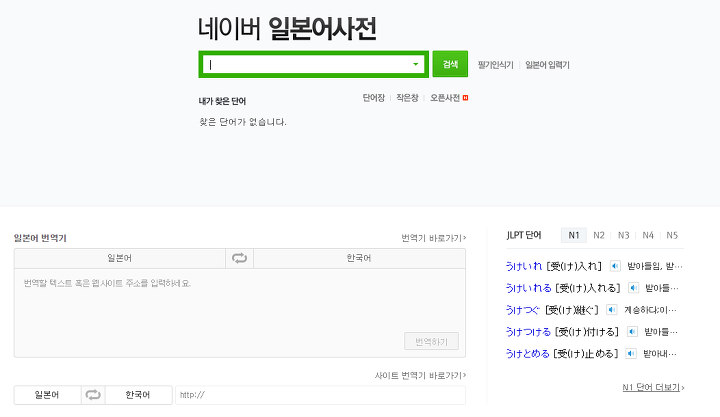
Task: Click 내가 찾은 단어 heading
Action: pos(222,101)
